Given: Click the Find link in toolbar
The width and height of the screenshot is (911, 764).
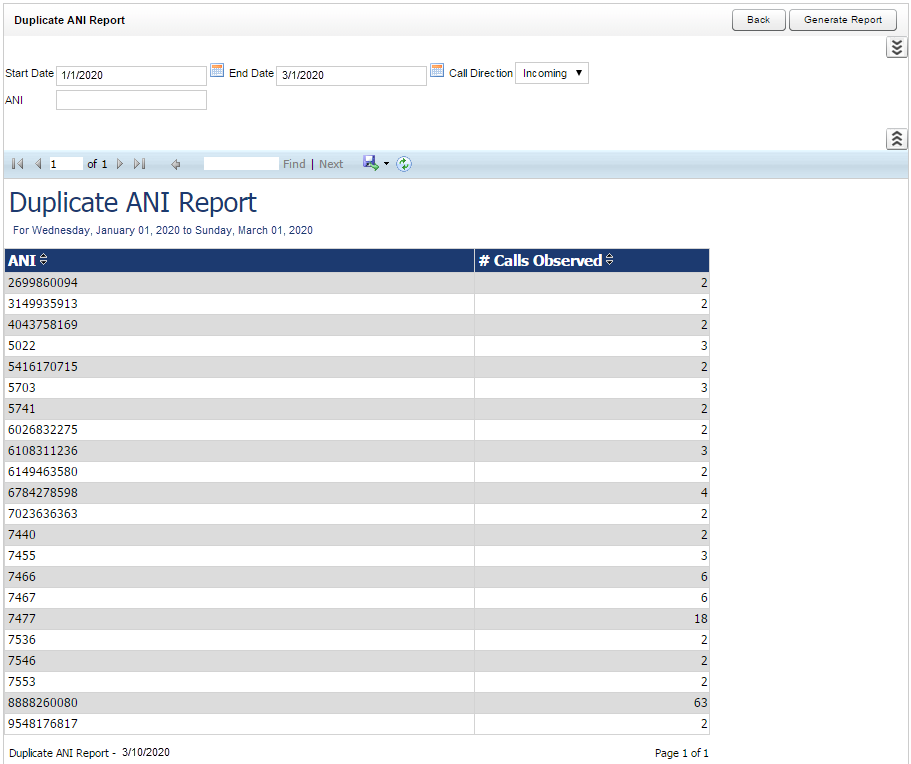Looking at the screenshot, I should (294, 164).
